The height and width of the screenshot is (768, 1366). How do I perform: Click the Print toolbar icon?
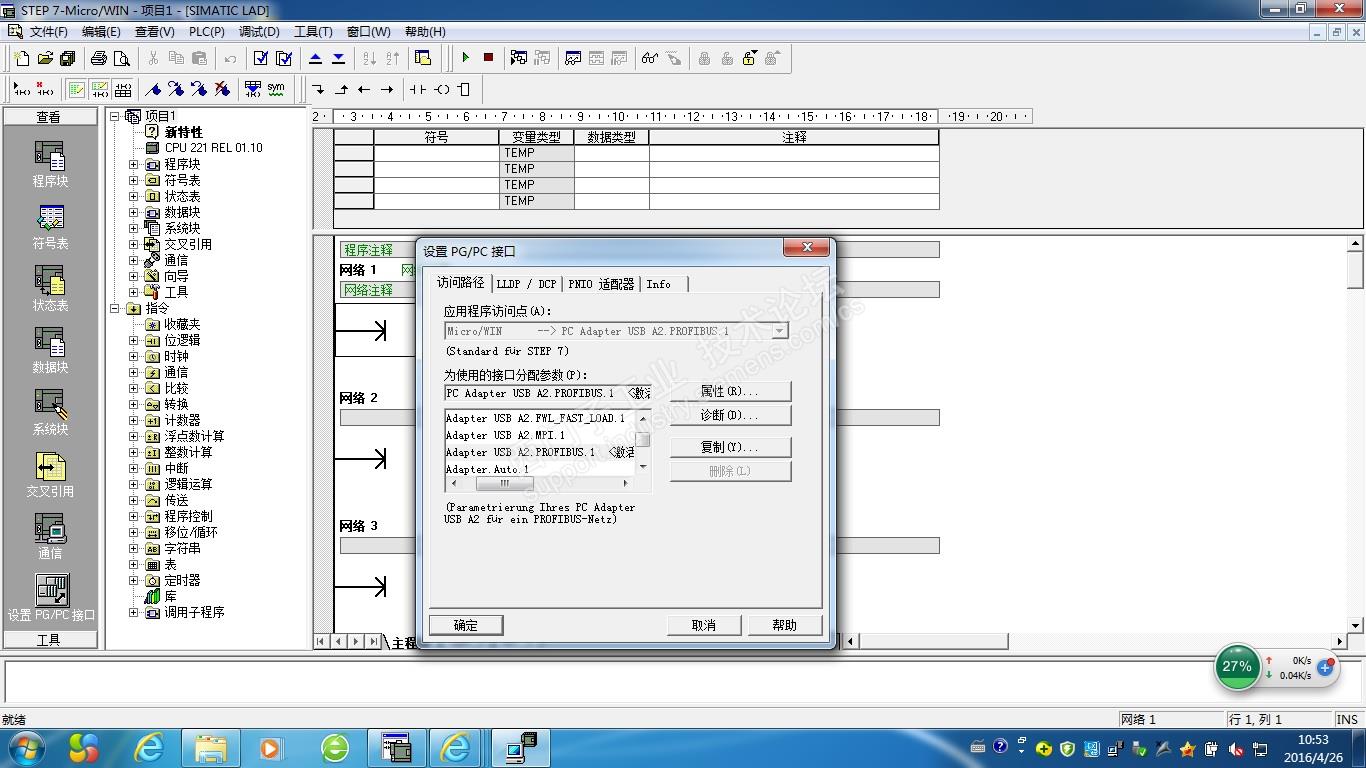click(x=99, y=58)
